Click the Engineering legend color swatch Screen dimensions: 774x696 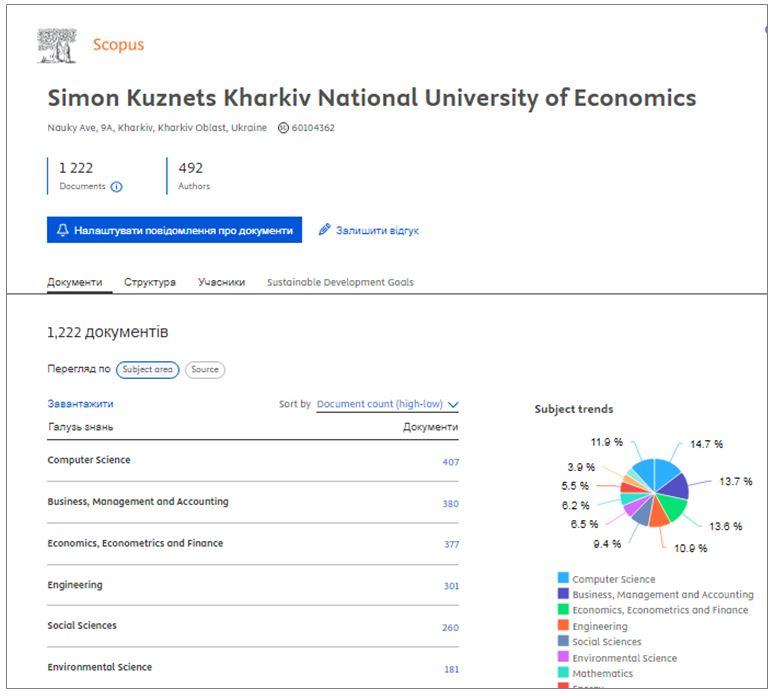coord(563,626)
